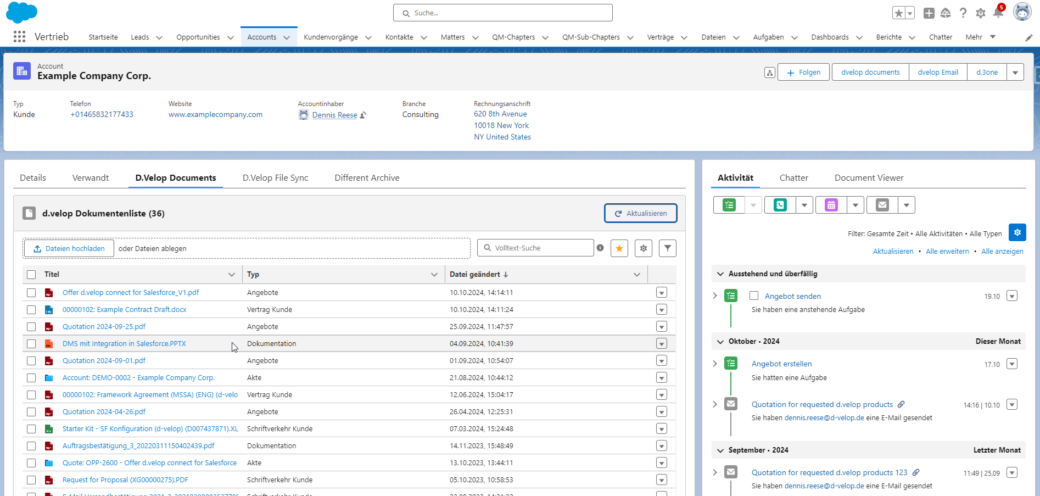Click the global Suche search box
Screen dimensions: 1040x496
(x=502, y=13)
